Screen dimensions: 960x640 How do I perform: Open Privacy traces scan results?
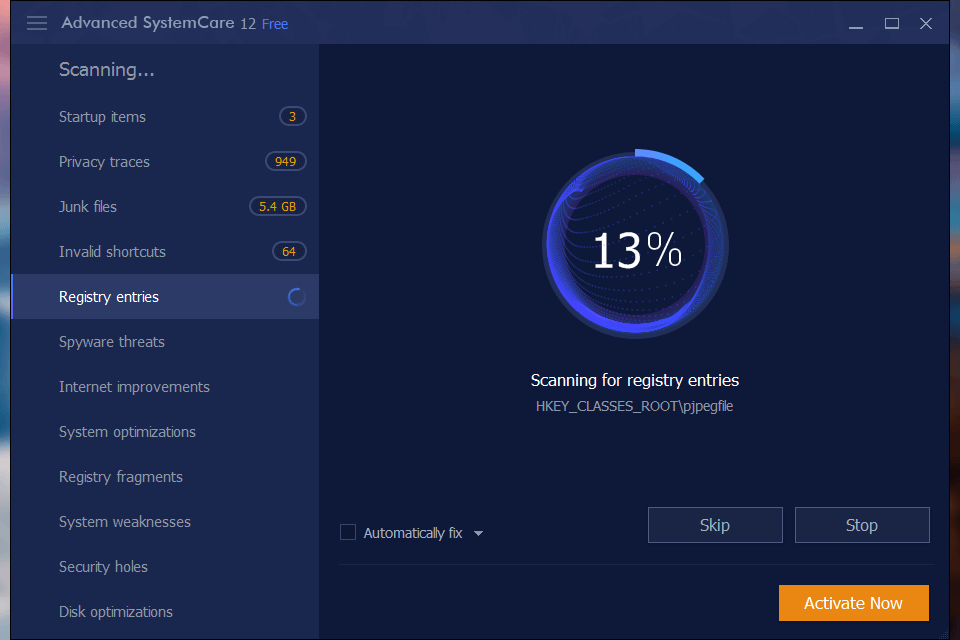click(x=104, y=161)
